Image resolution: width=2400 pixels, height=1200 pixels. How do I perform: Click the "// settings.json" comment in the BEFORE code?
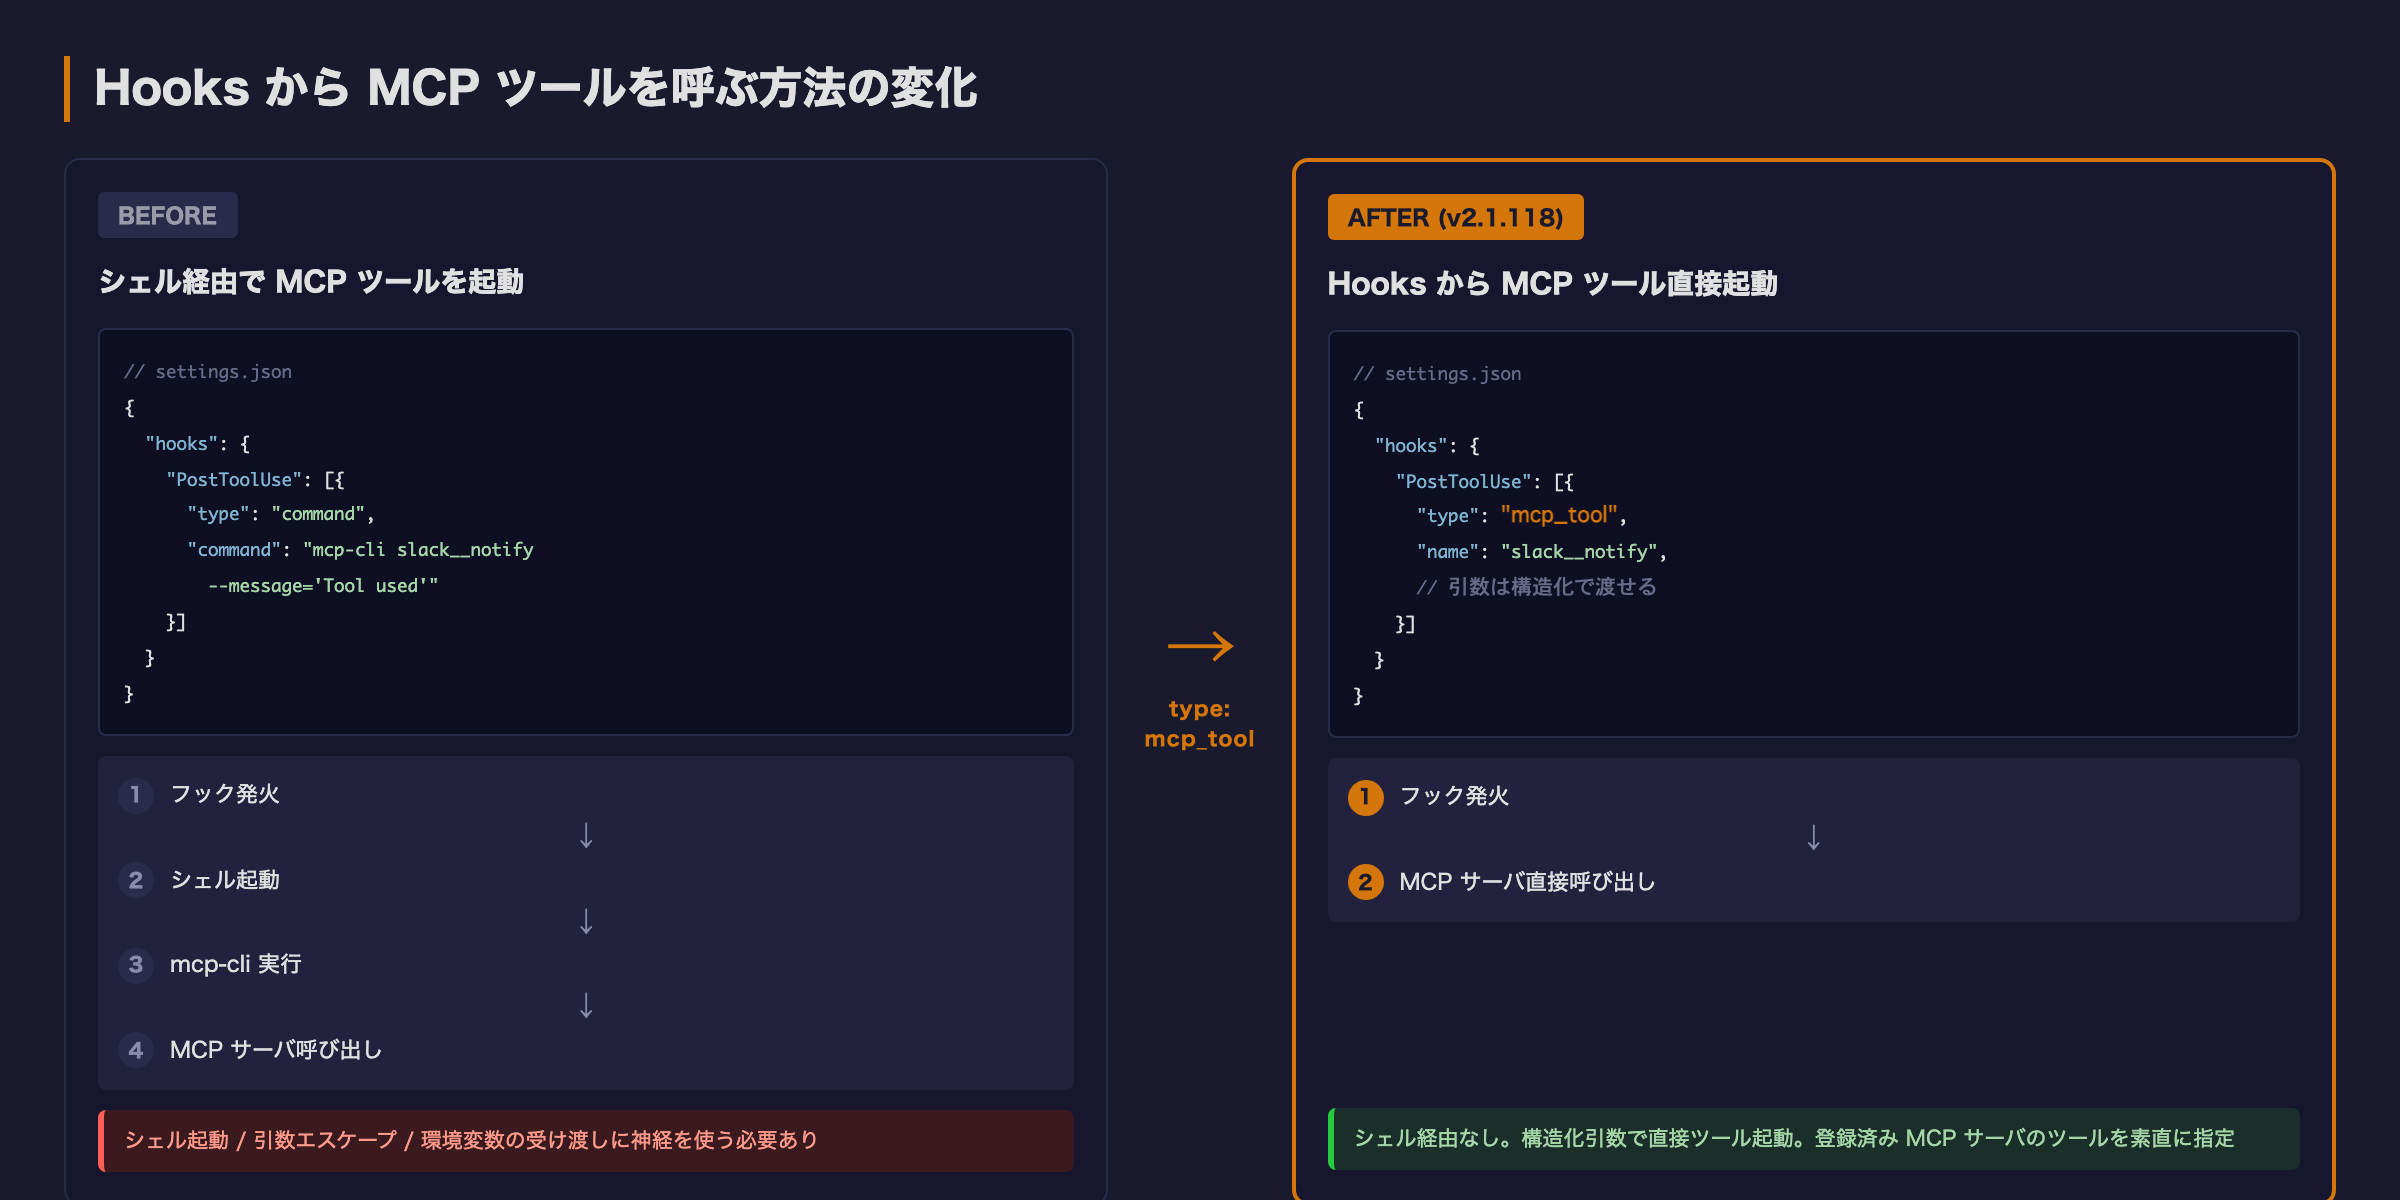(x=208, y=372)
